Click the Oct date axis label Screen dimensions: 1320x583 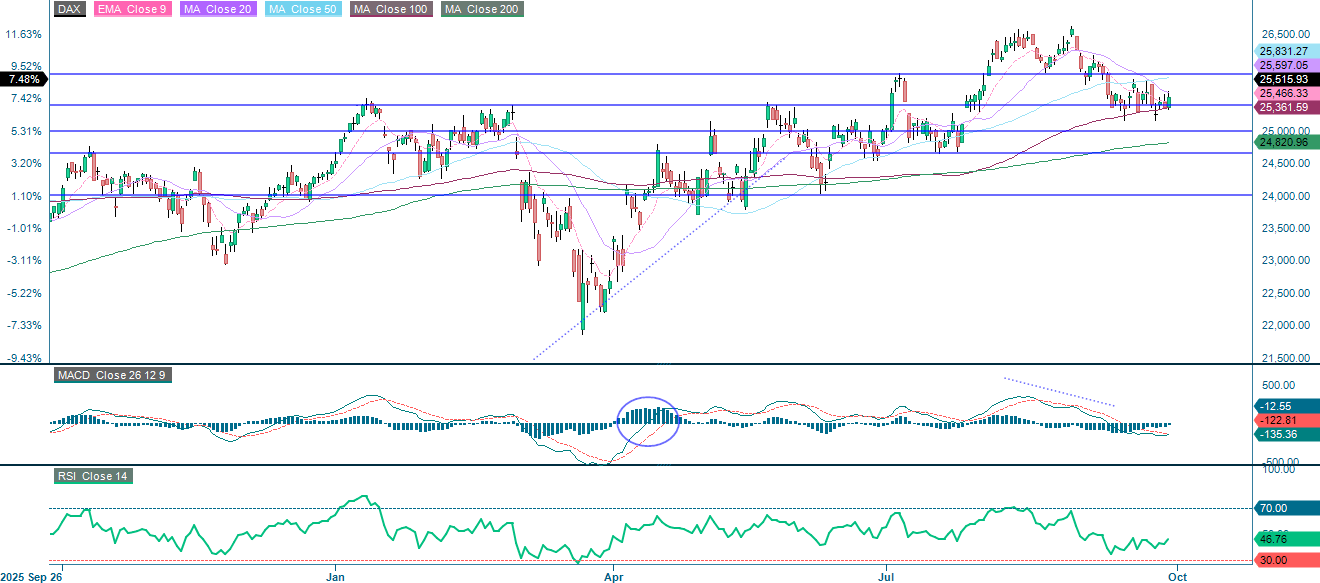click(x=1177, y=576)
